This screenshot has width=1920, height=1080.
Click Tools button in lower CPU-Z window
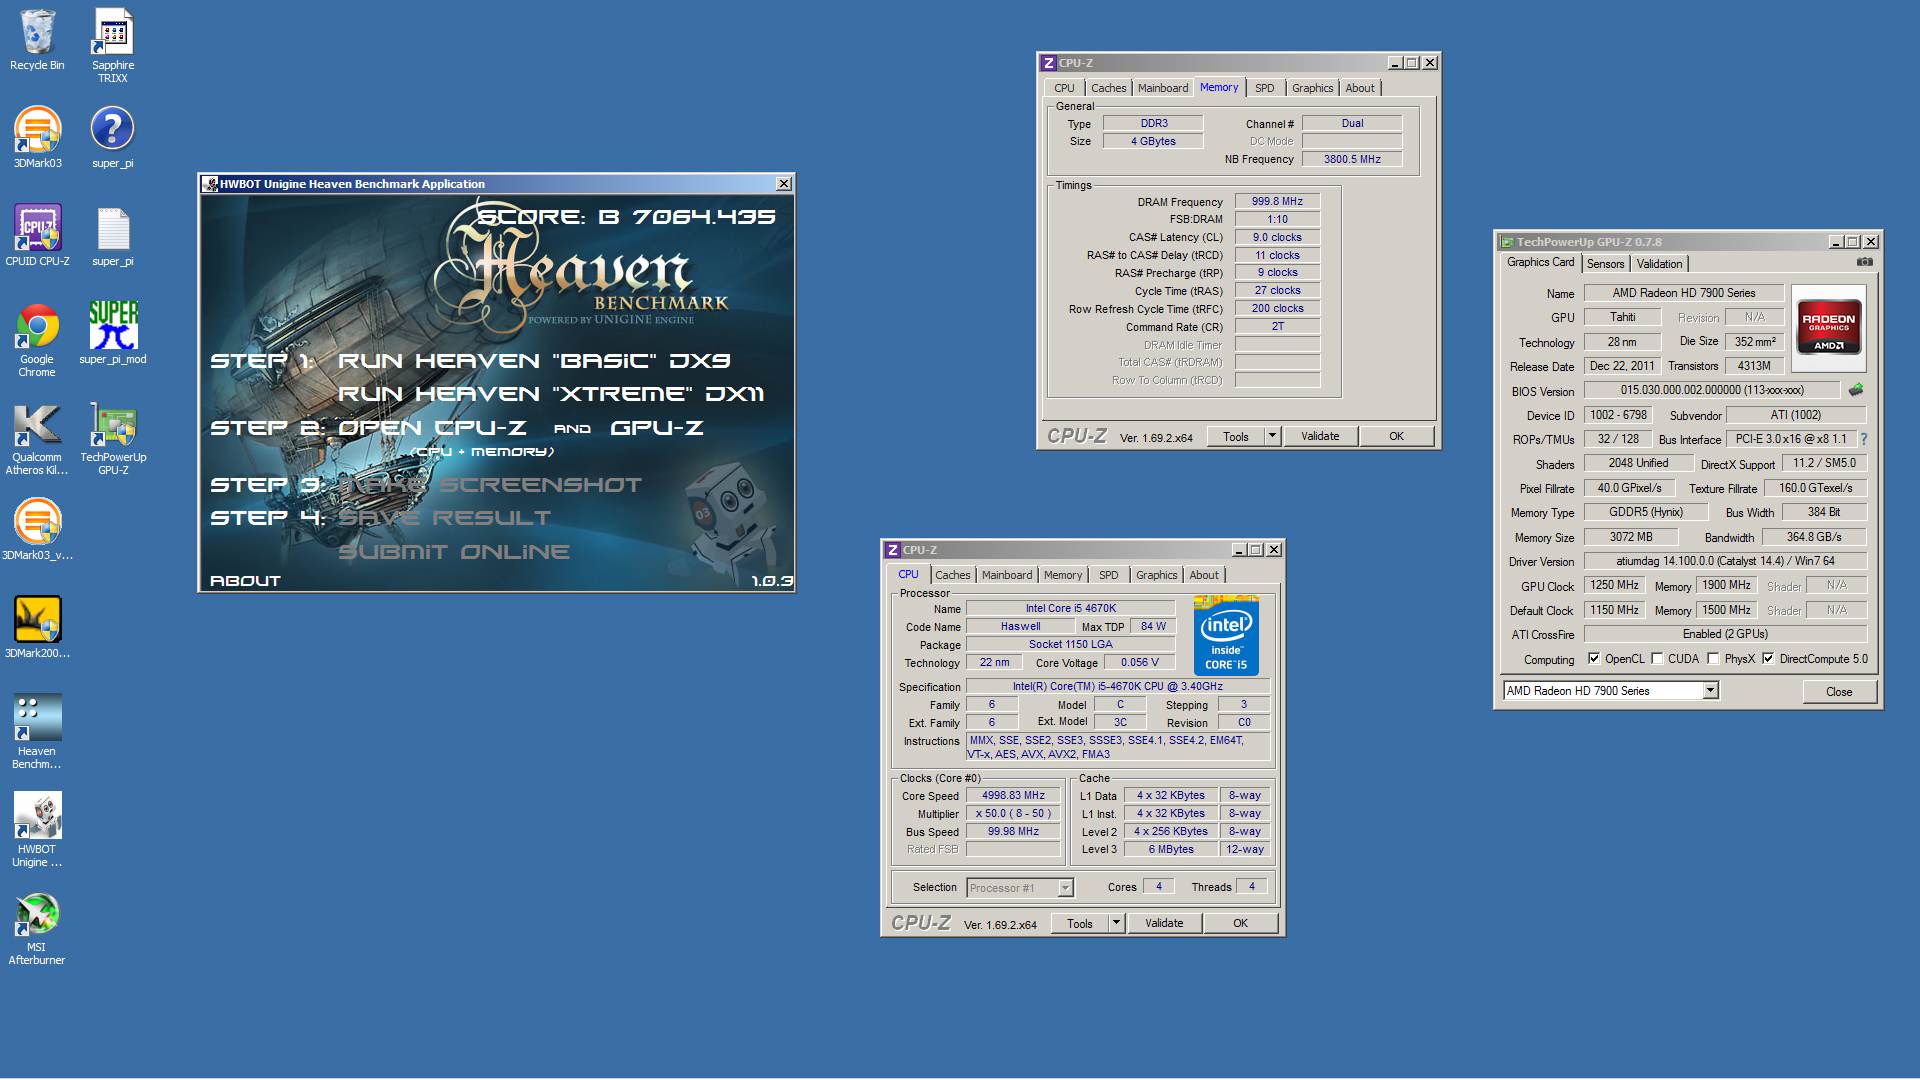[1080, 923]
